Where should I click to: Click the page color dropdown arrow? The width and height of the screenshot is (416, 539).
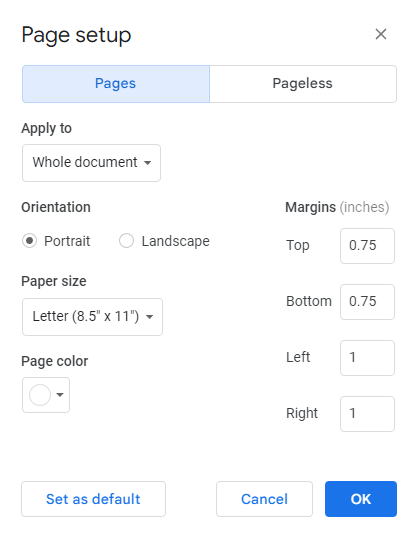pyautogui.click(x=60, y=395)
